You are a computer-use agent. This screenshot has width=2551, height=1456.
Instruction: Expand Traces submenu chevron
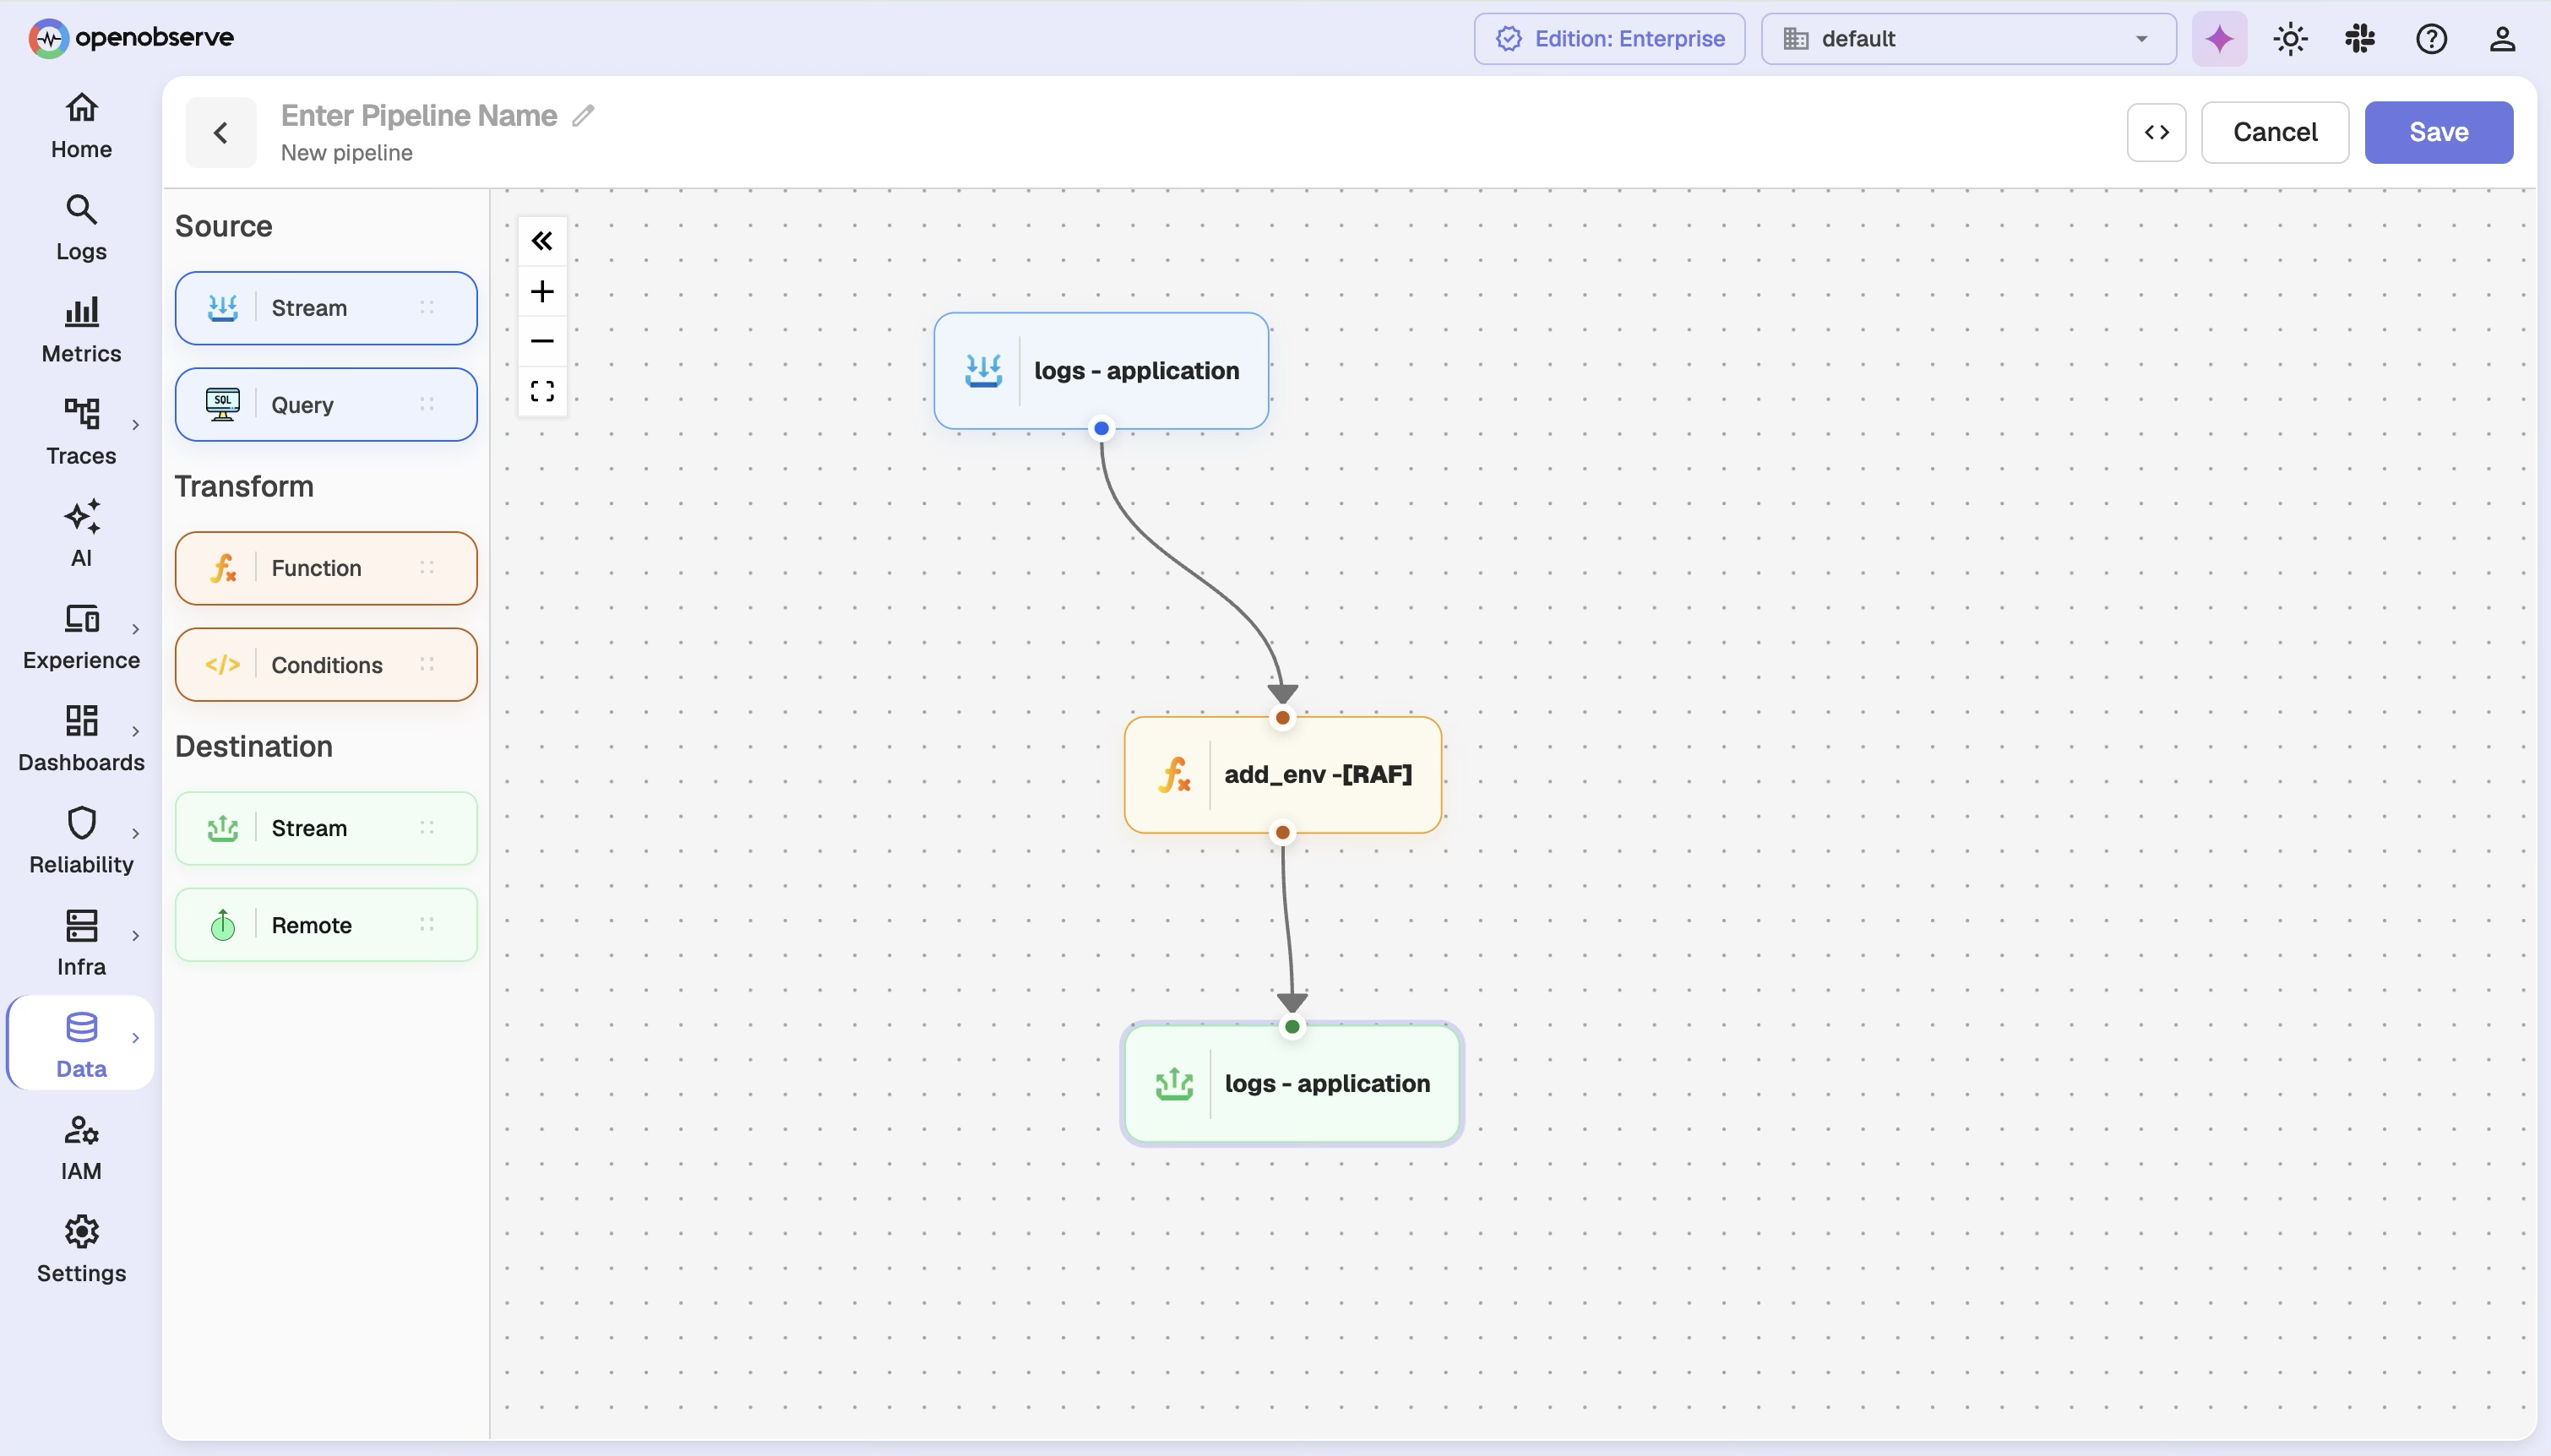coord(136,425)
